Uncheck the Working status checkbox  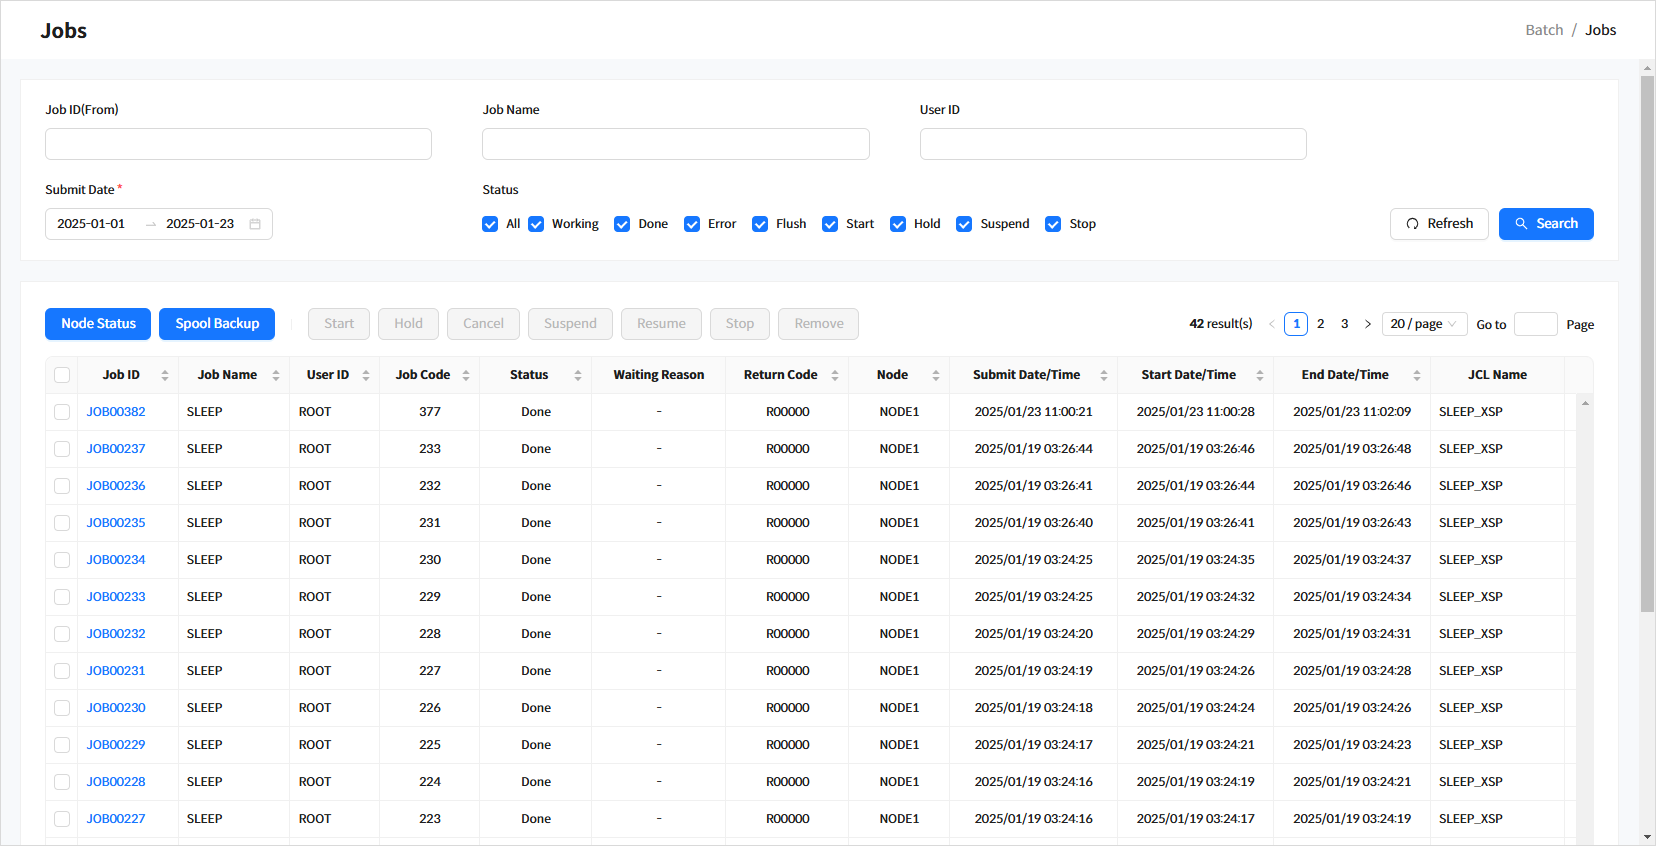click(536, 224)
